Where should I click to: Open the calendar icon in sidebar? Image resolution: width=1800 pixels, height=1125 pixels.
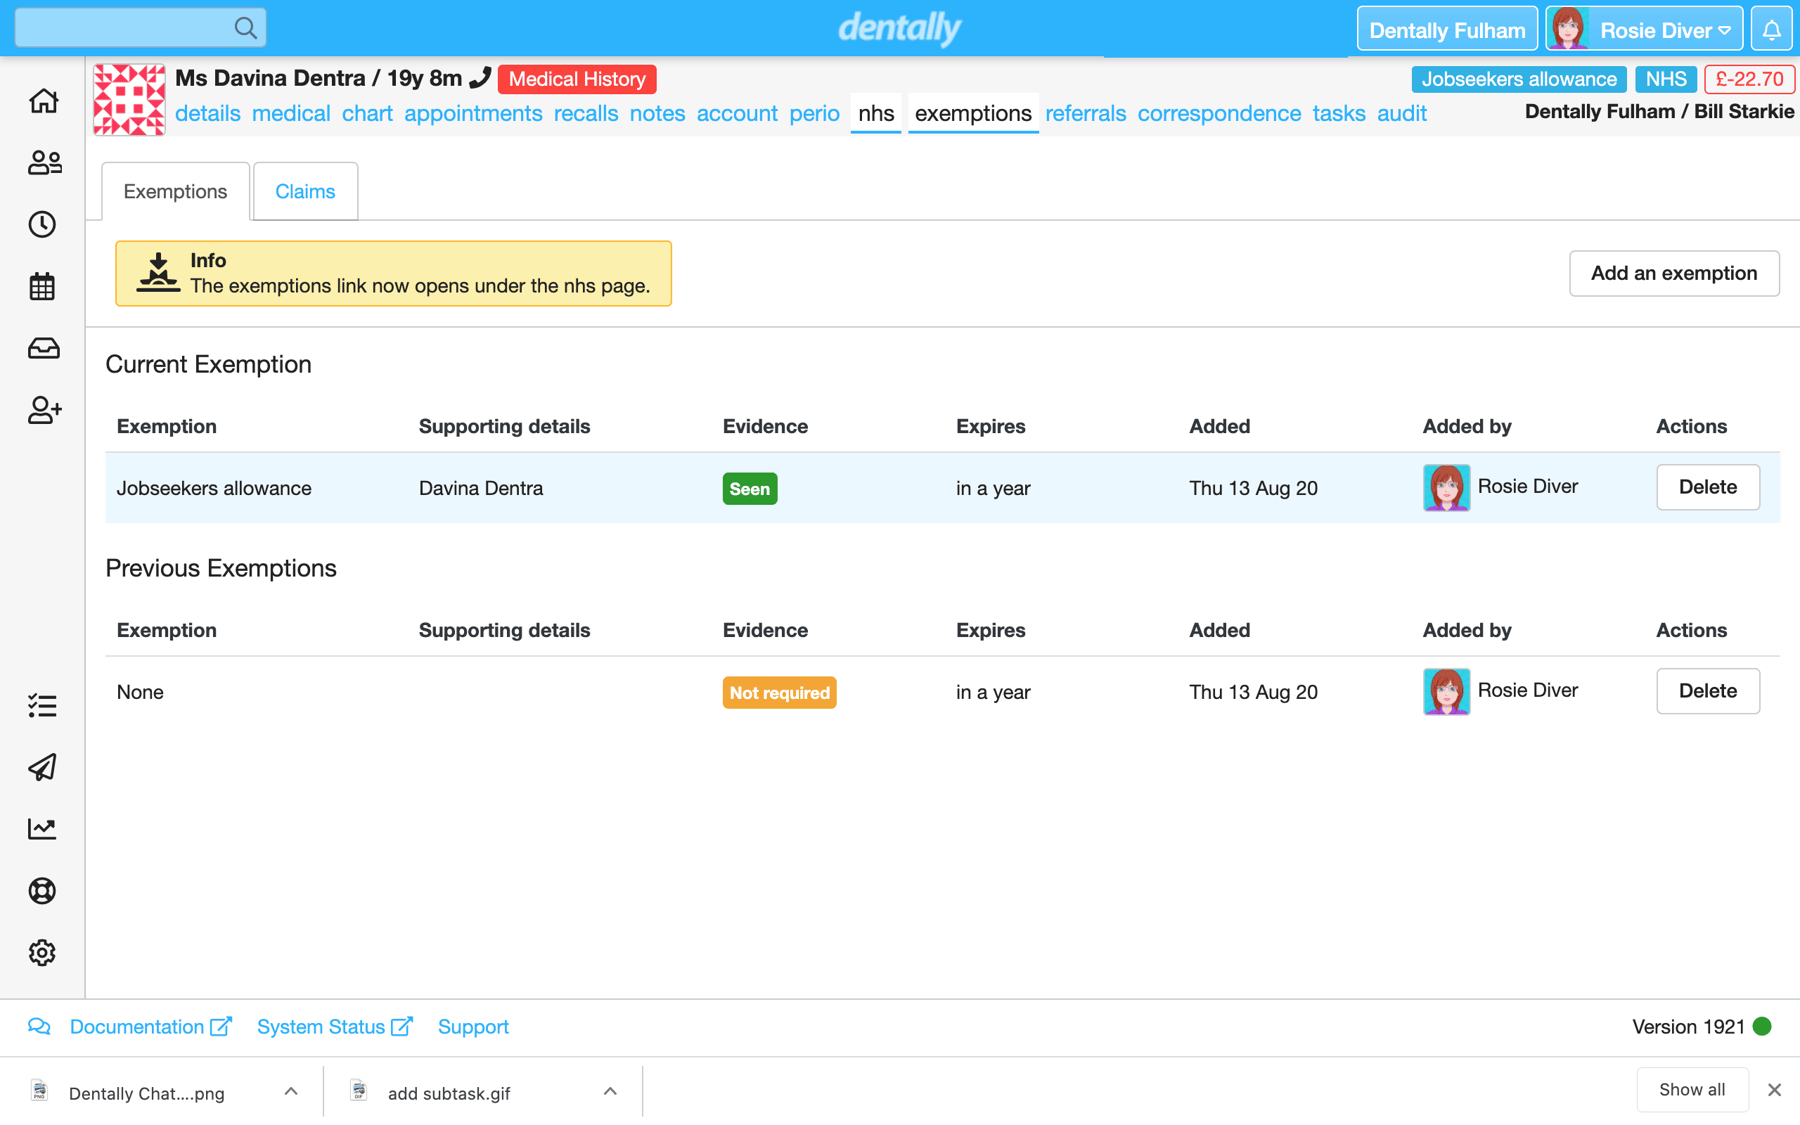tap(43, 287)
